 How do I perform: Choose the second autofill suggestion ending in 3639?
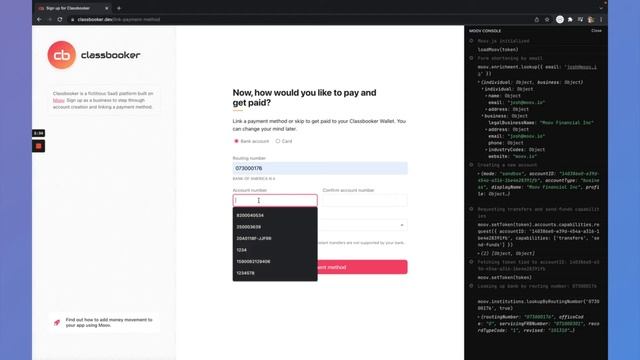pos(275,227)
